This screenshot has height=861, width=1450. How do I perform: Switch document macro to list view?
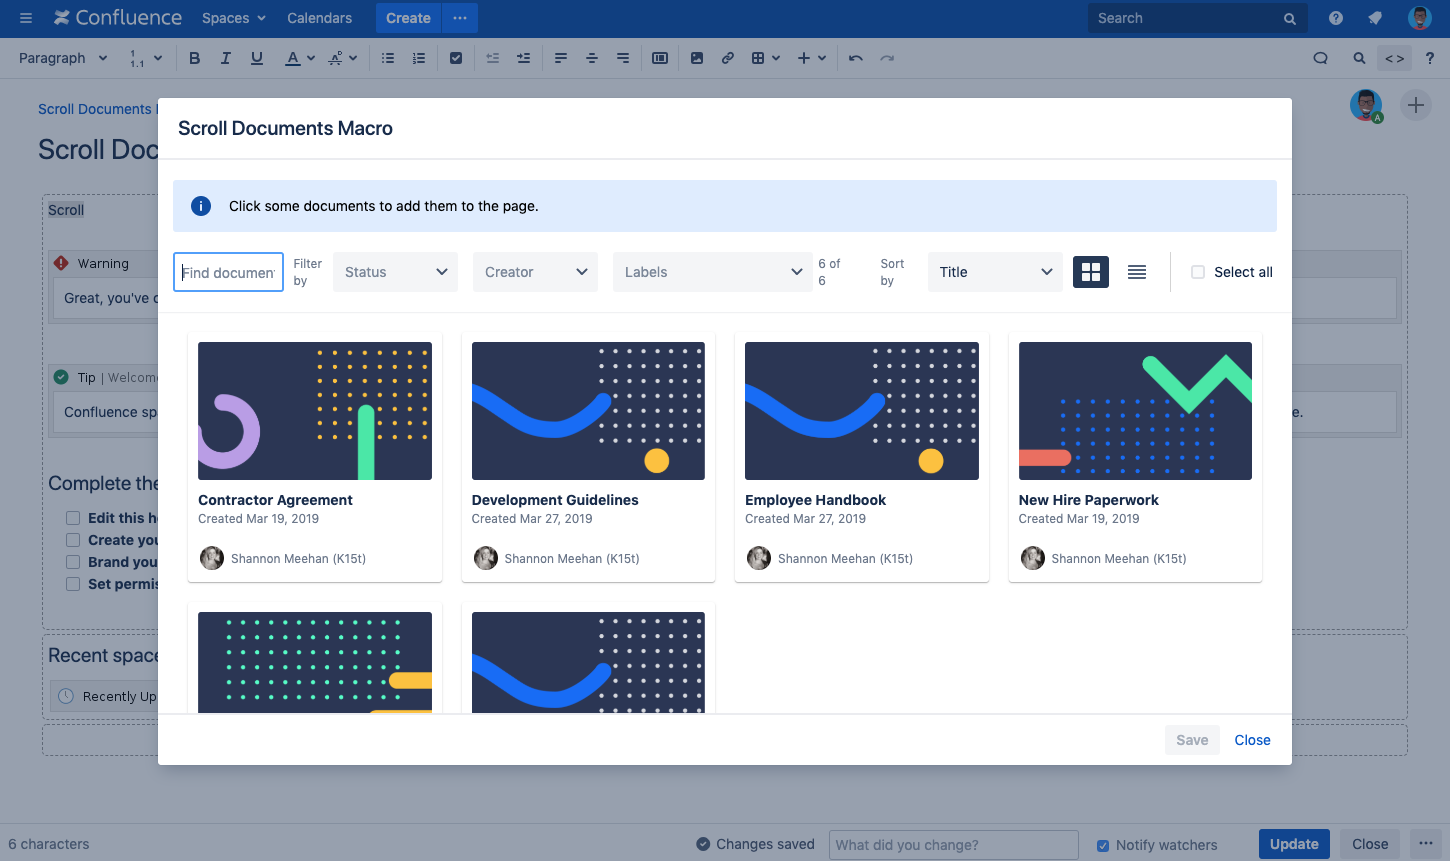pyautogui.click(x=1136, y=271)
